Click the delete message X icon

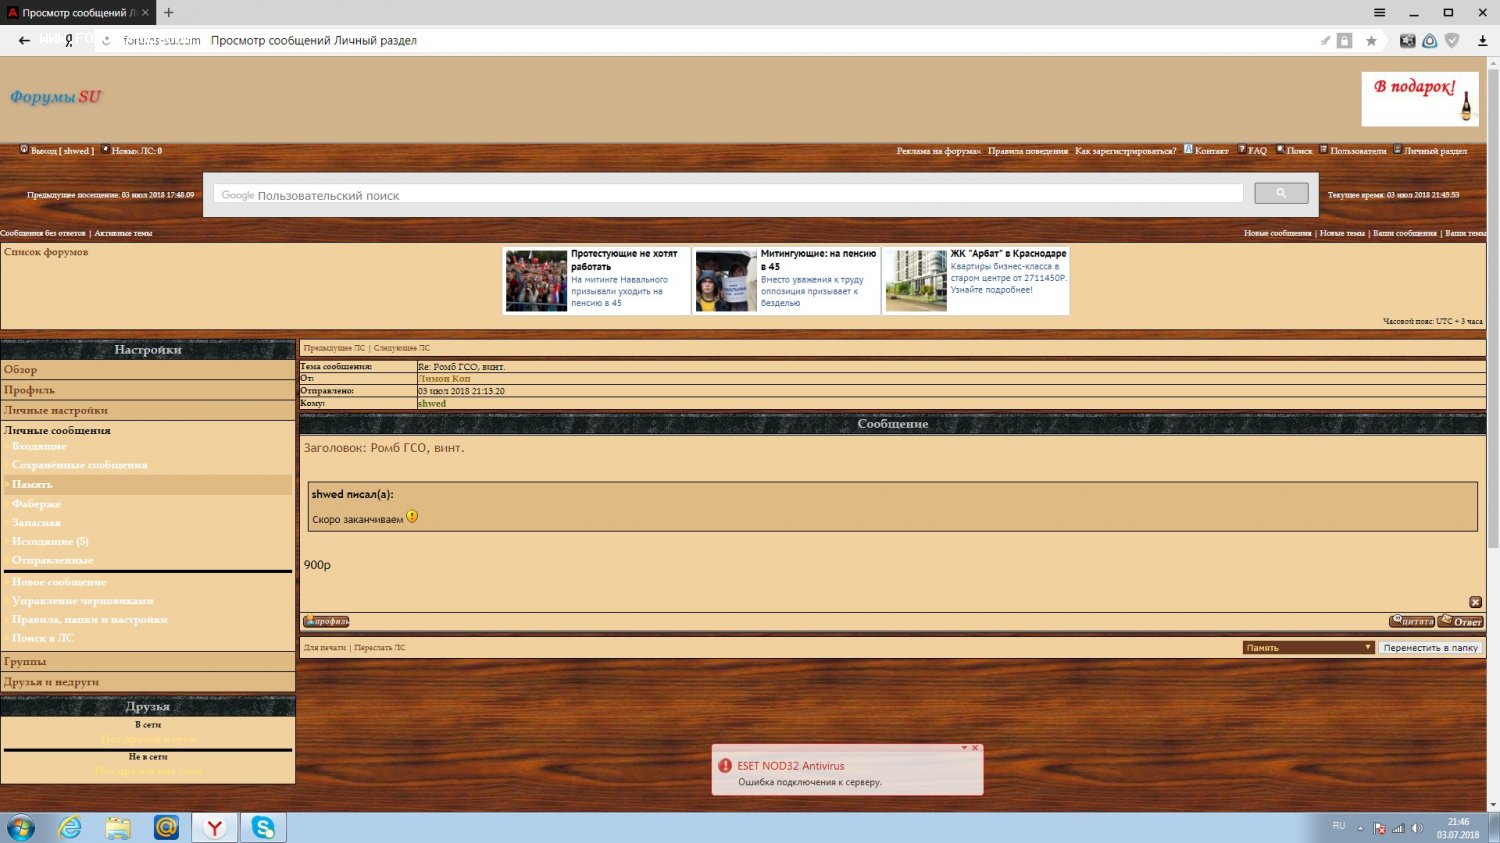1475,602
